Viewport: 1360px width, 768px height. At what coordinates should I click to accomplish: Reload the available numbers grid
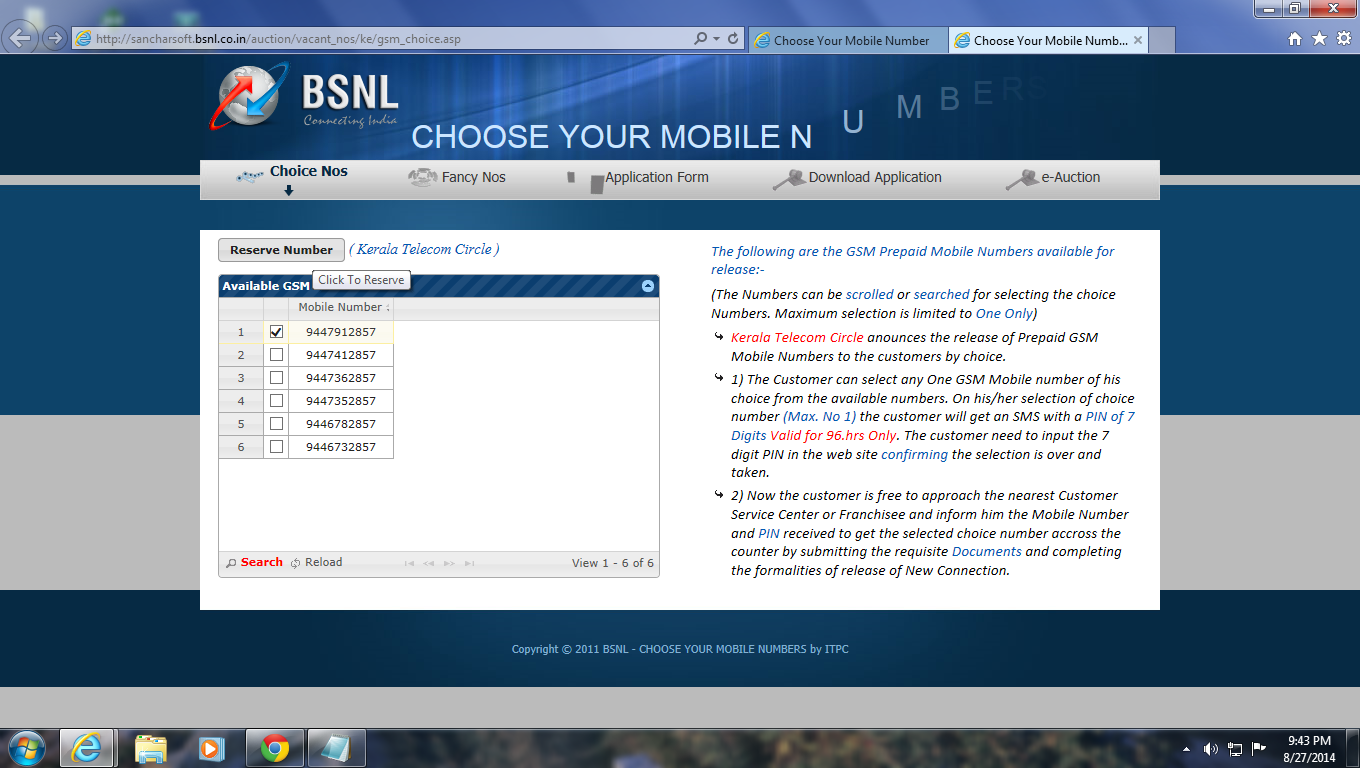point(323,563)
